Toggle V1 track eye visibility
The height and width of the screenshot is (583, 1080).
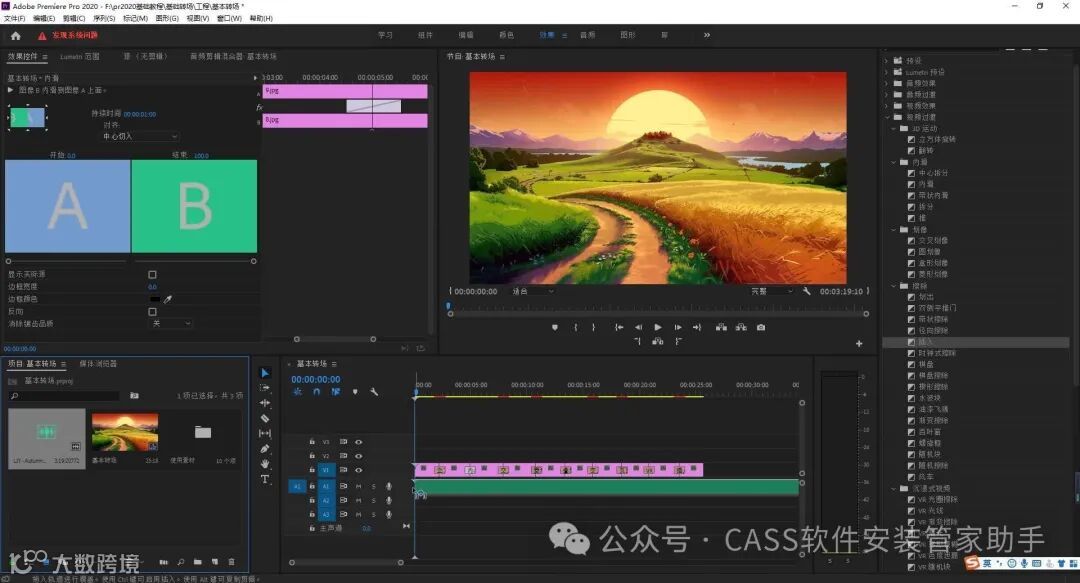pos(358,470)
